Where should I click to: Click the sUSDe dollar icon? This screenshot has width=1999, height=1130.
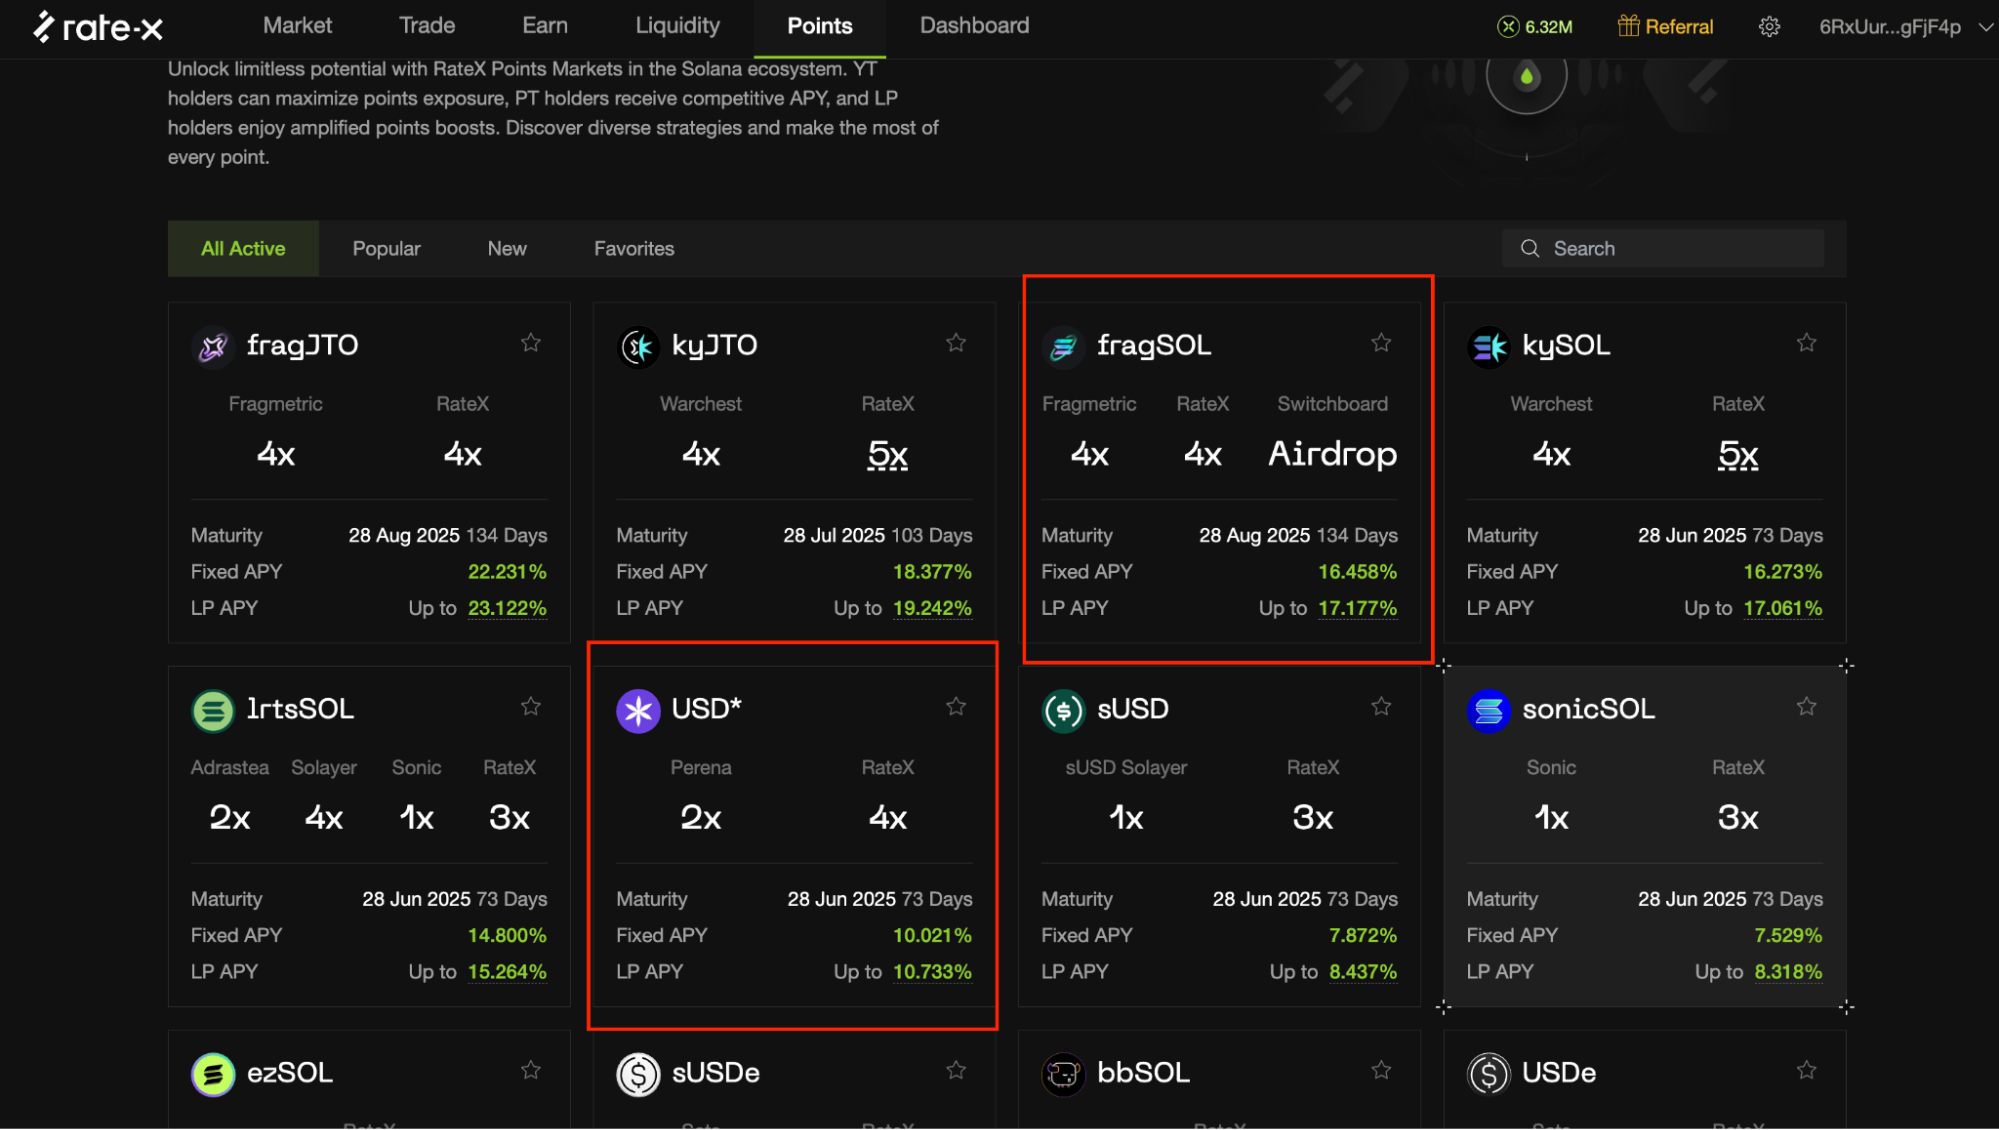click(638, 1073)
